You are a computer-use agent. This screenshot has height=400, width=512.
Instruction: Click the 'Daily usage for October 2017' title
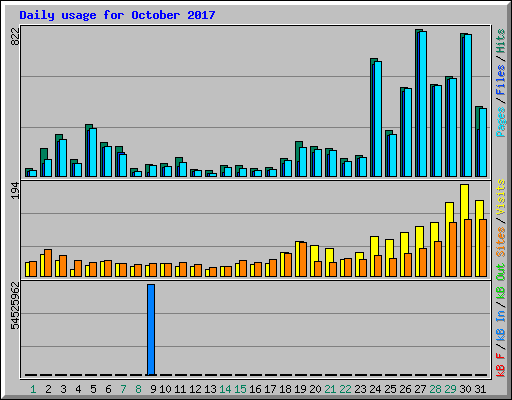117,15
